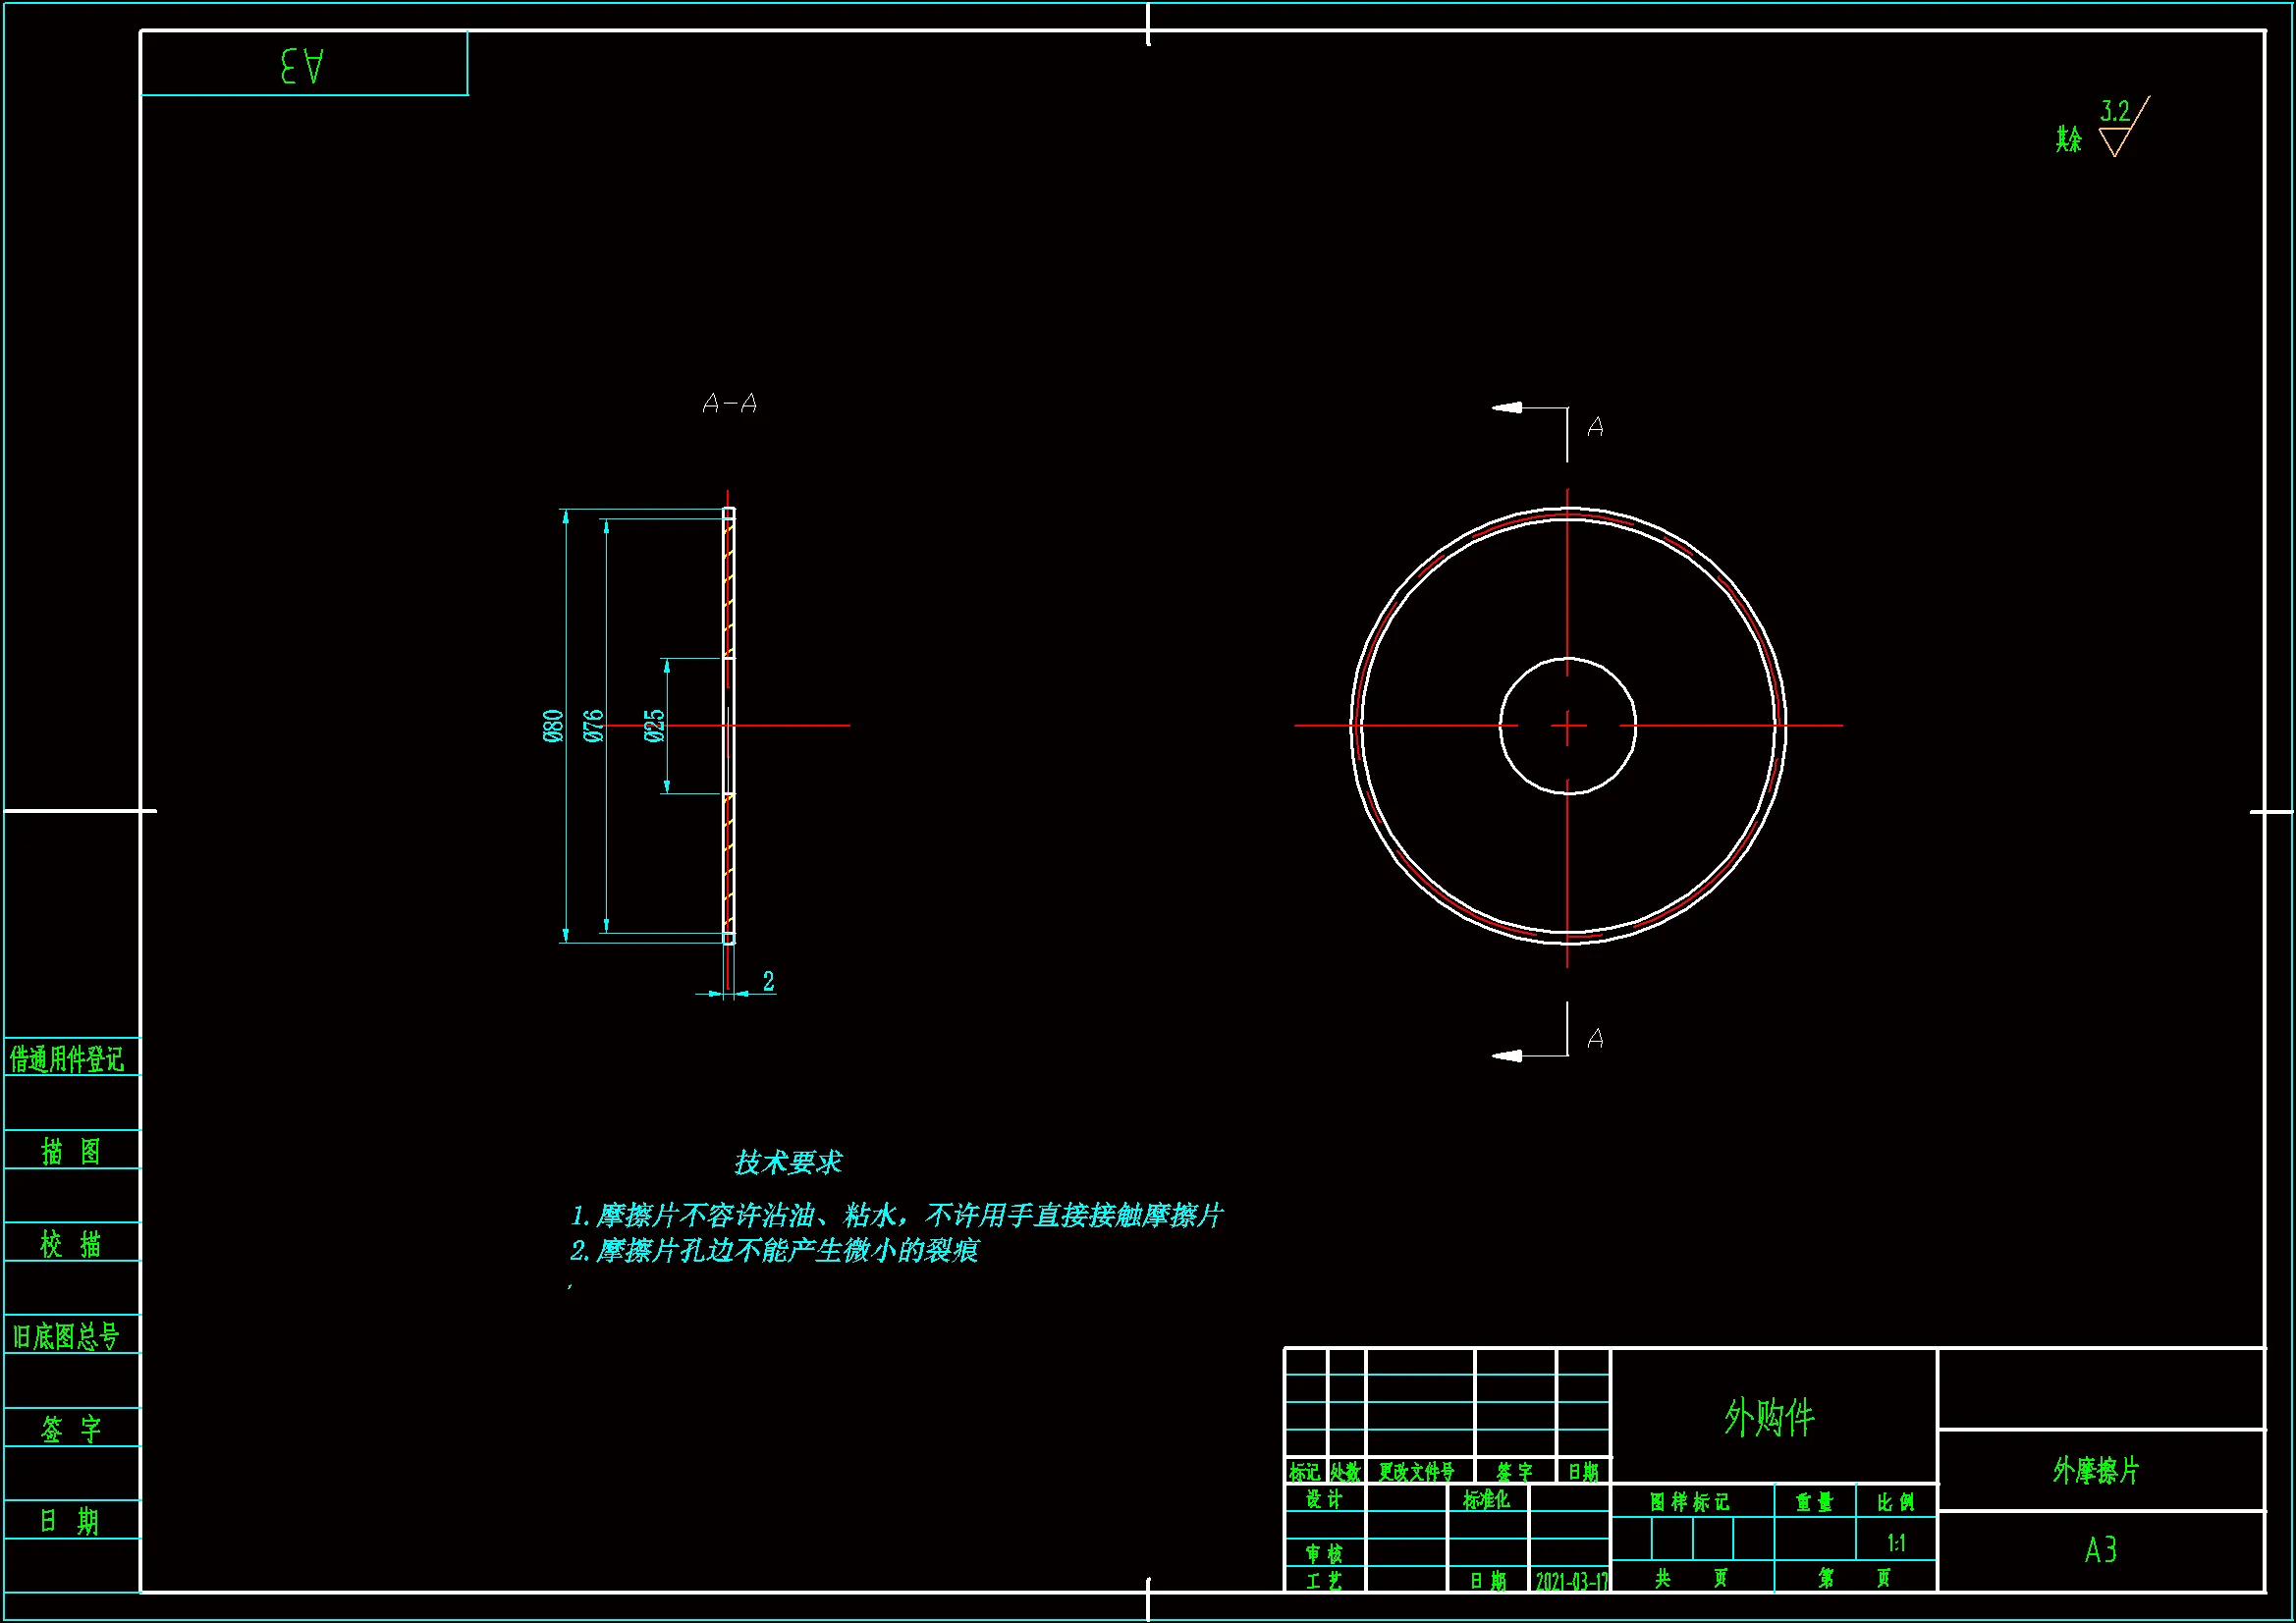Image resolution: width=2296 pixels, height=1623 pixels.
Task: Select the Ø80 diameter dimension text
Action: [x=553, y=726]
